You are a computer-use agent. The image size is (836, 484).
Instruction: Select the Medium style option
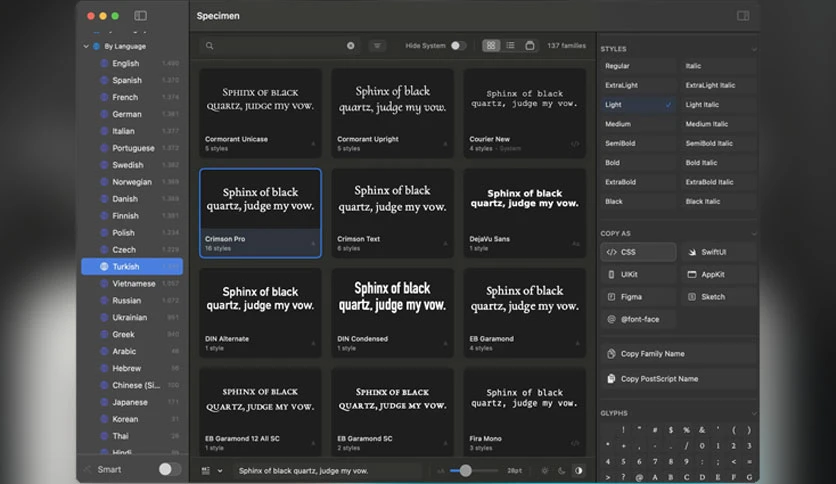point(638,124)
